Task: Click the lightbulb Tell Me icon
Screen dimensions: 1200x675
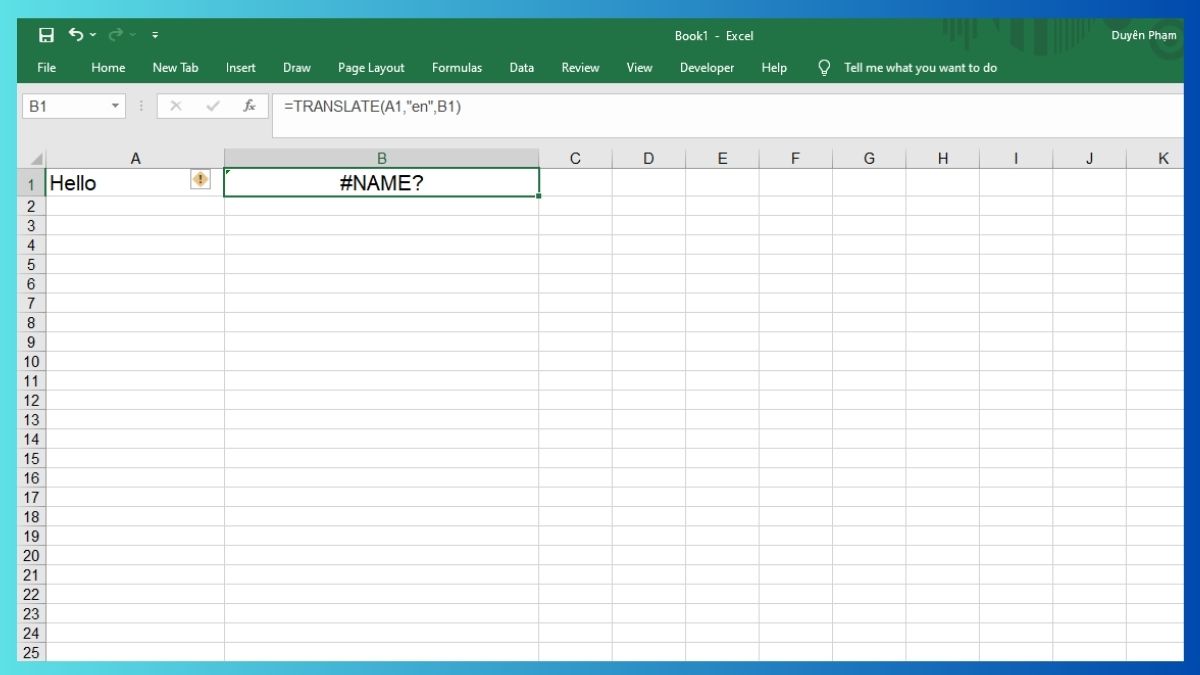Action: [824, 68]
